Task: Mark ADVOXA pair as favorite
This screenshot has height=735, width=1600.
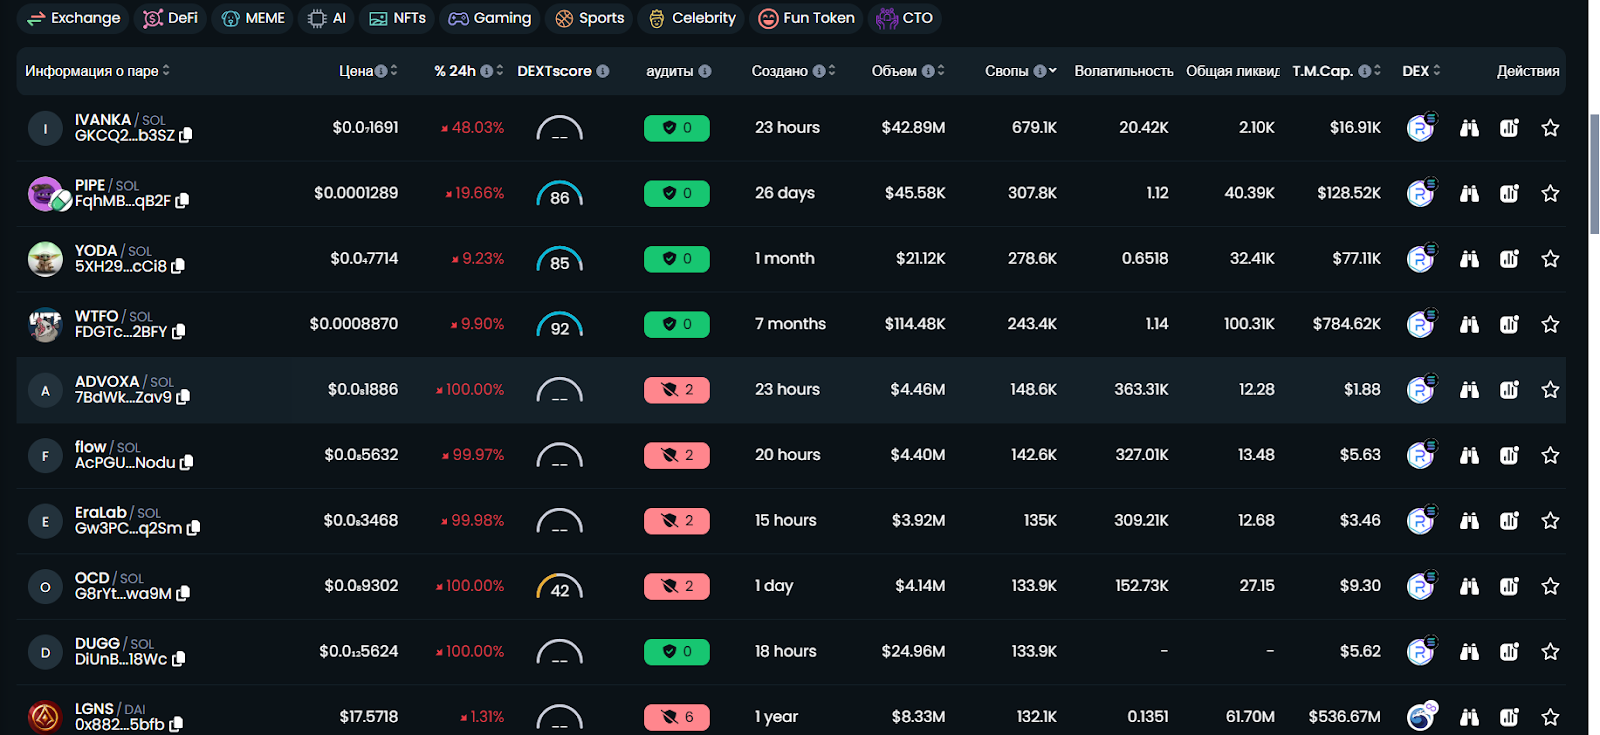Action: (1550, 390)
